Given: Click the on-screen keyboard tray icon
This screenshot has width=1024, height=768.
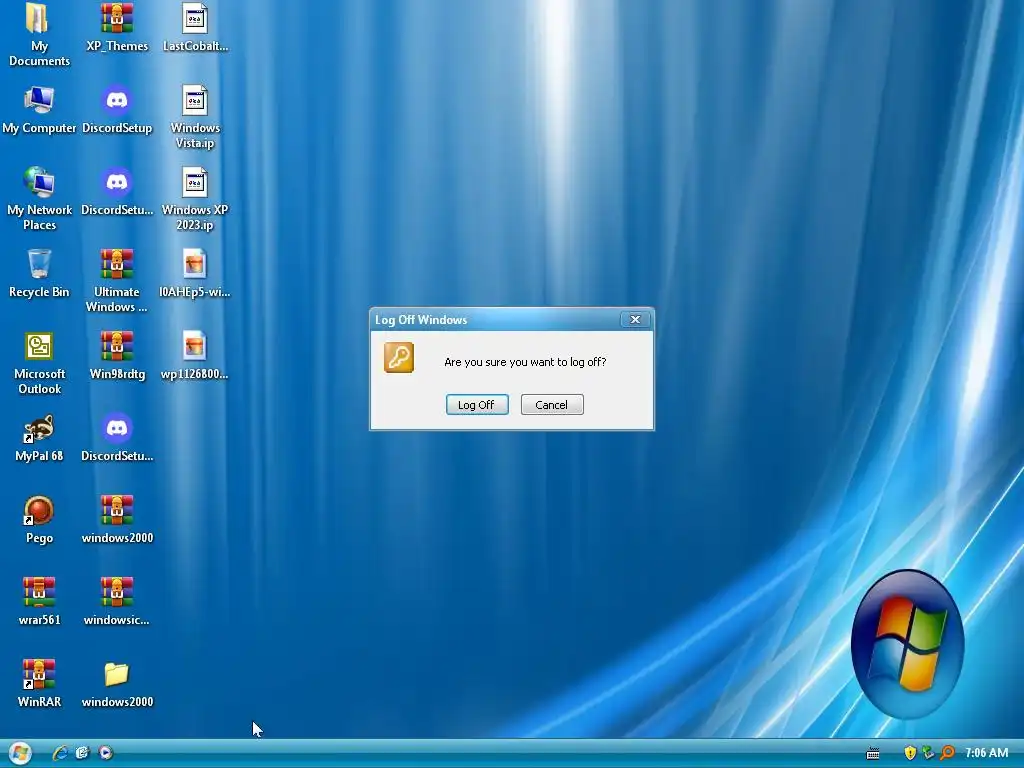Looking at the screenshot, I should pos(872,754).
